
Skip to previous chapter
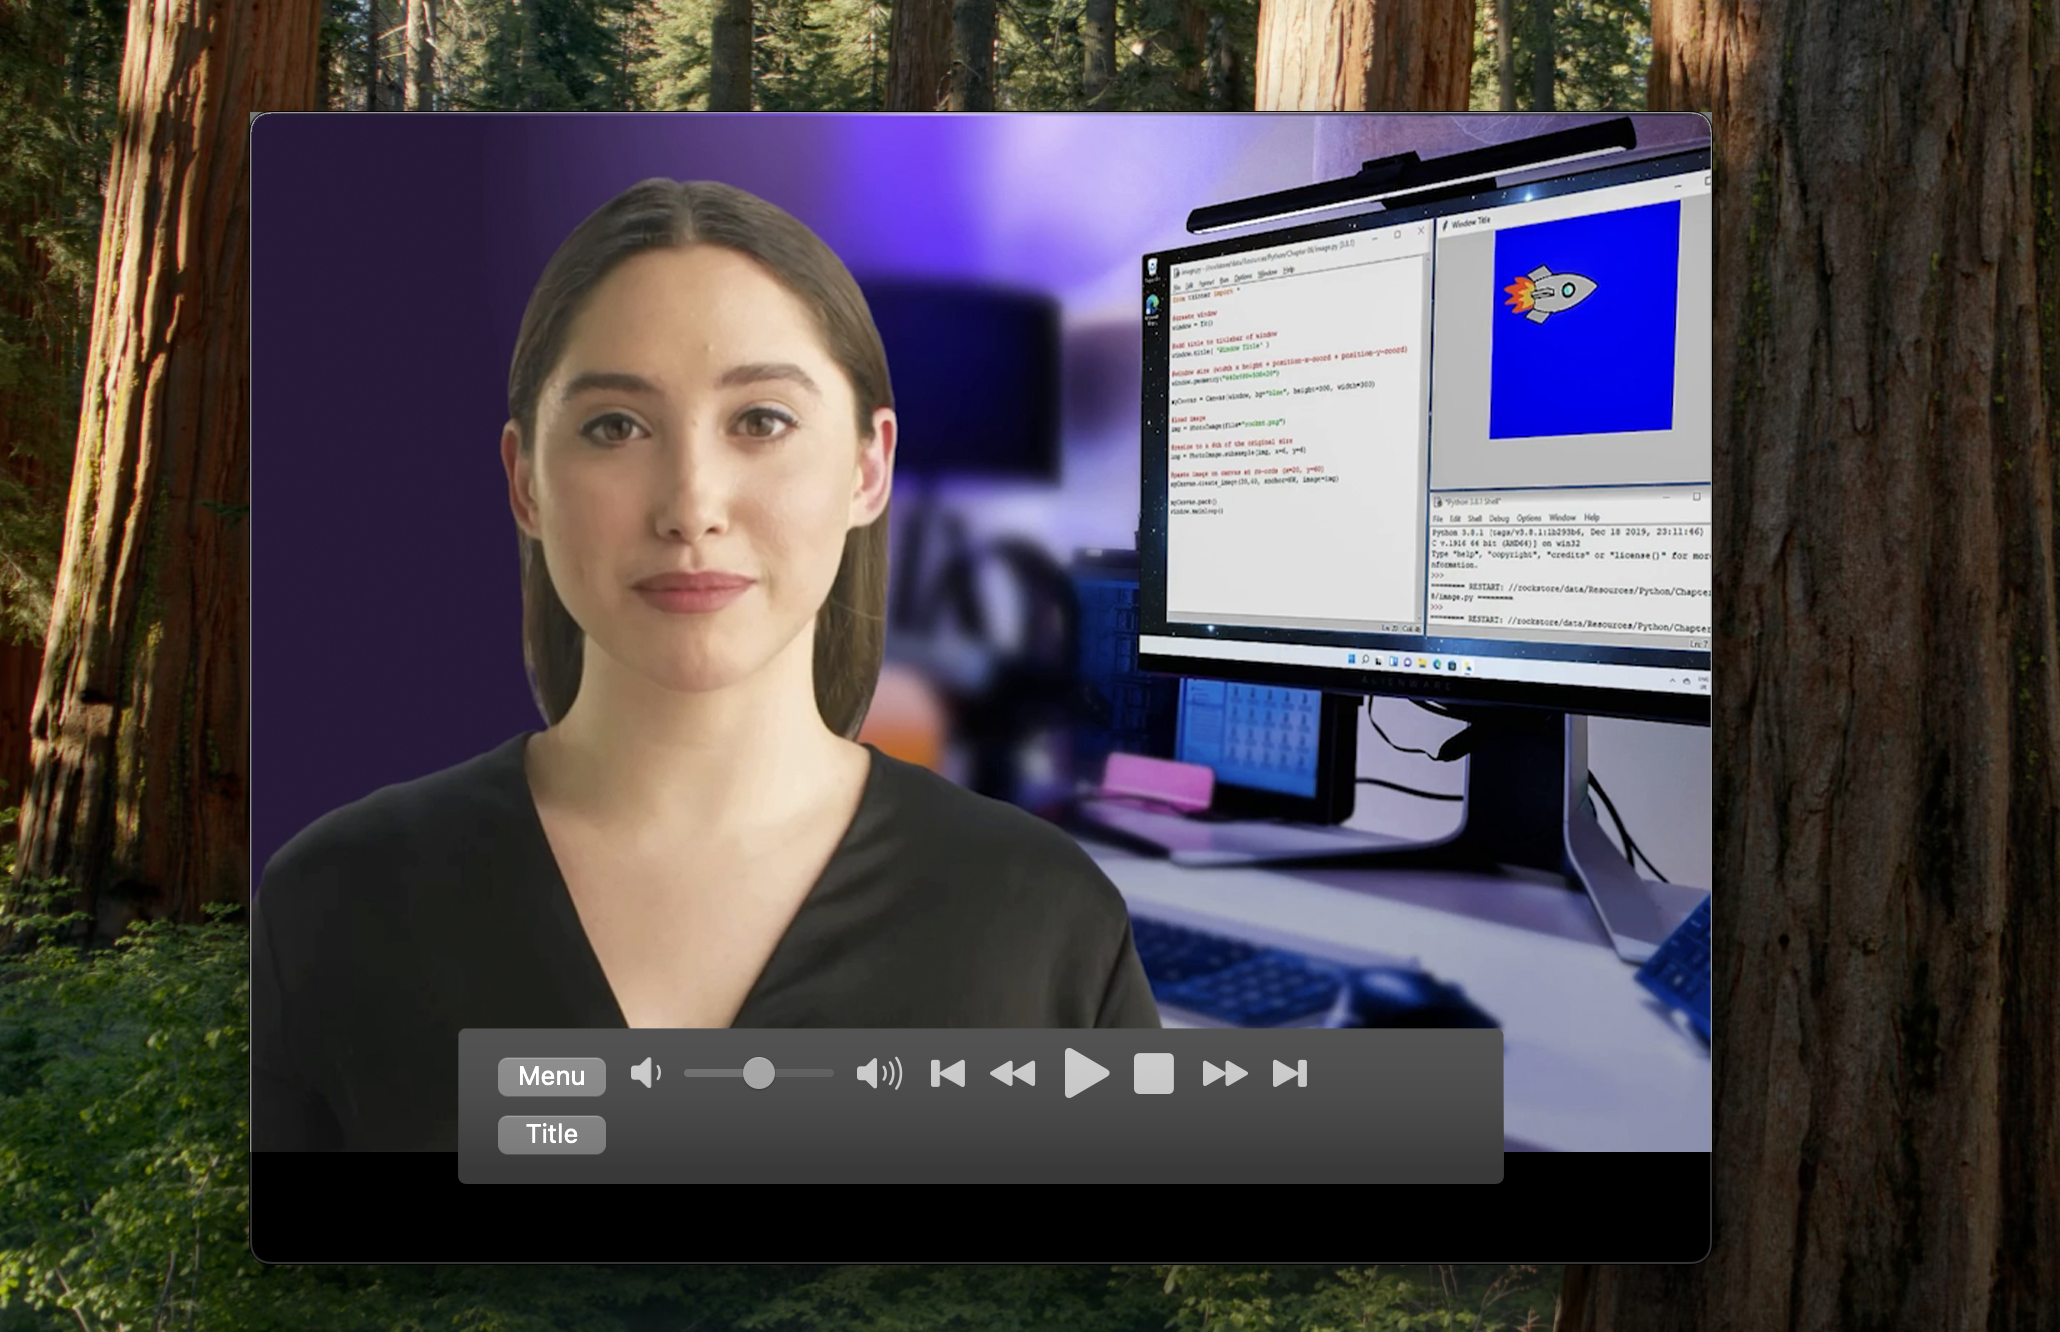947,1074
